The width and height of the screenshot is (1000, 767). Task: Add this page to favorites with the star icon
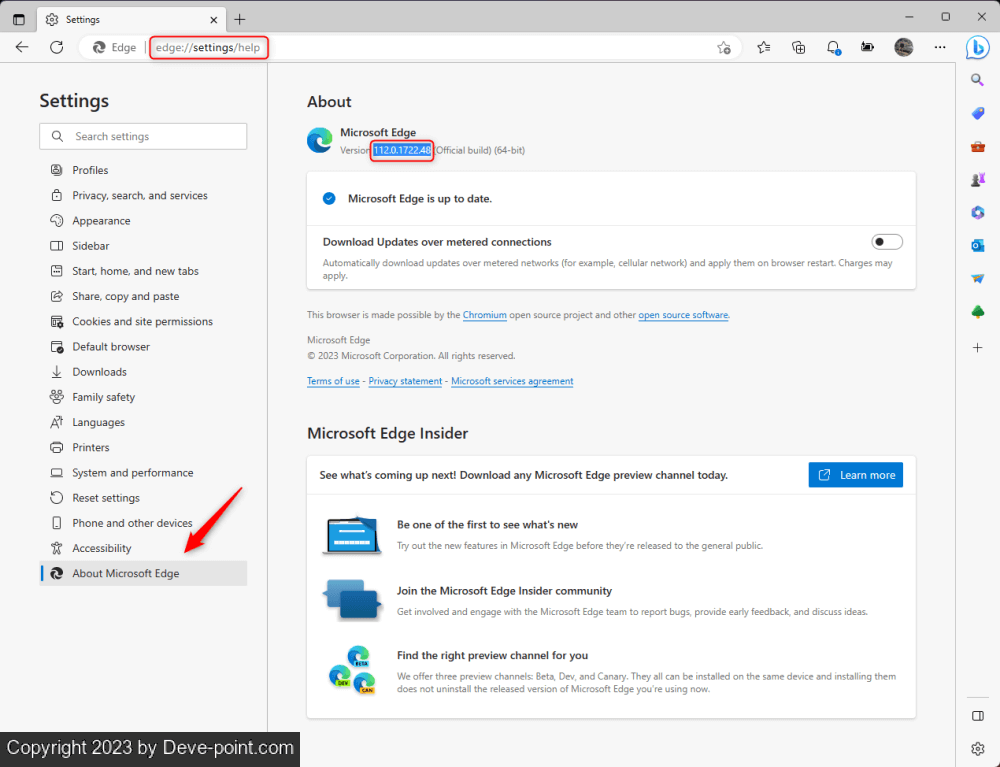tap(723, 48)
